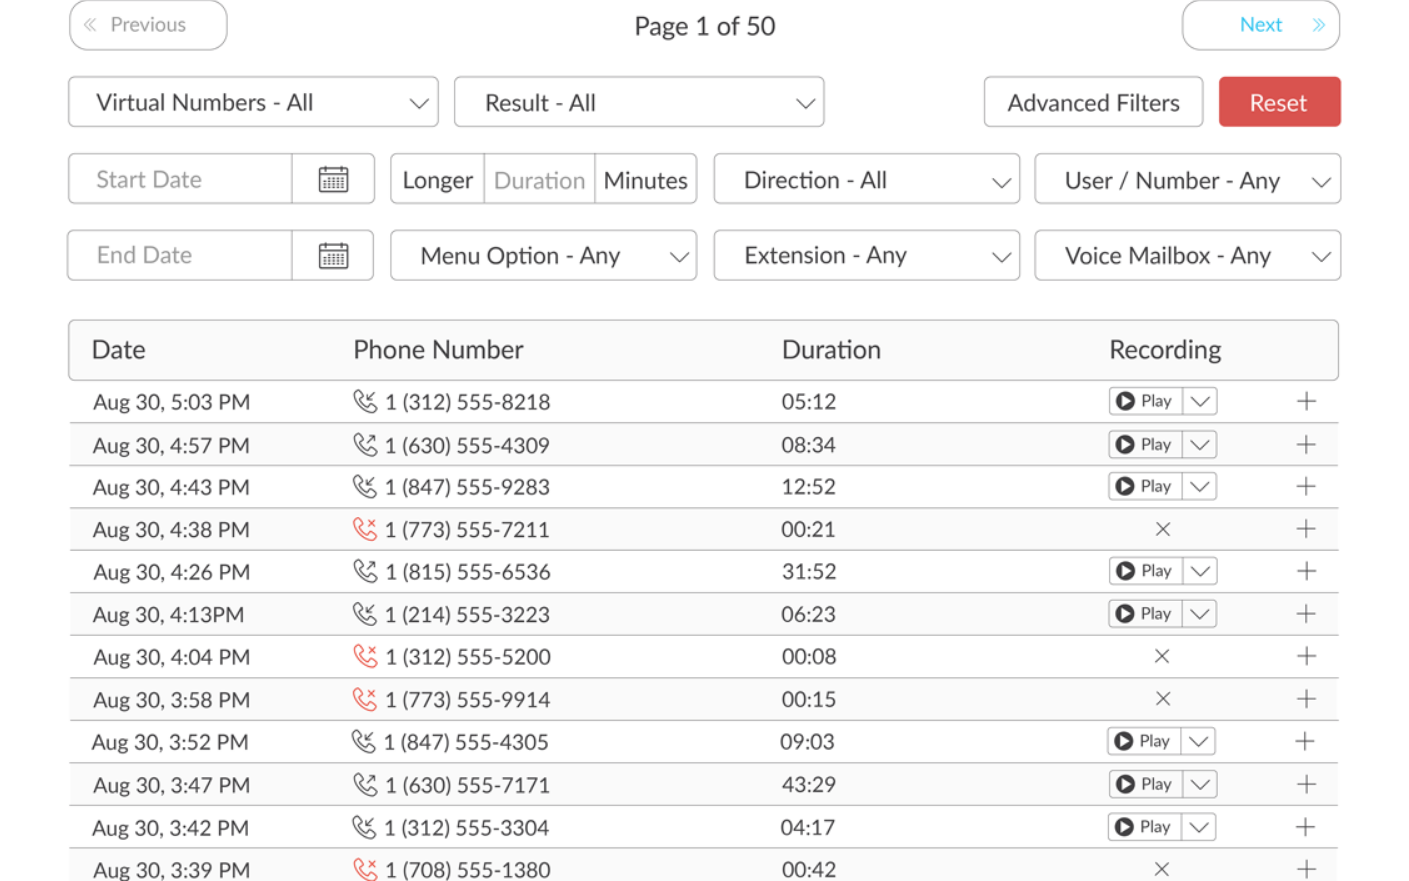Expand row plus for Aug 30, 5:03 PM

pos(1306,401)
